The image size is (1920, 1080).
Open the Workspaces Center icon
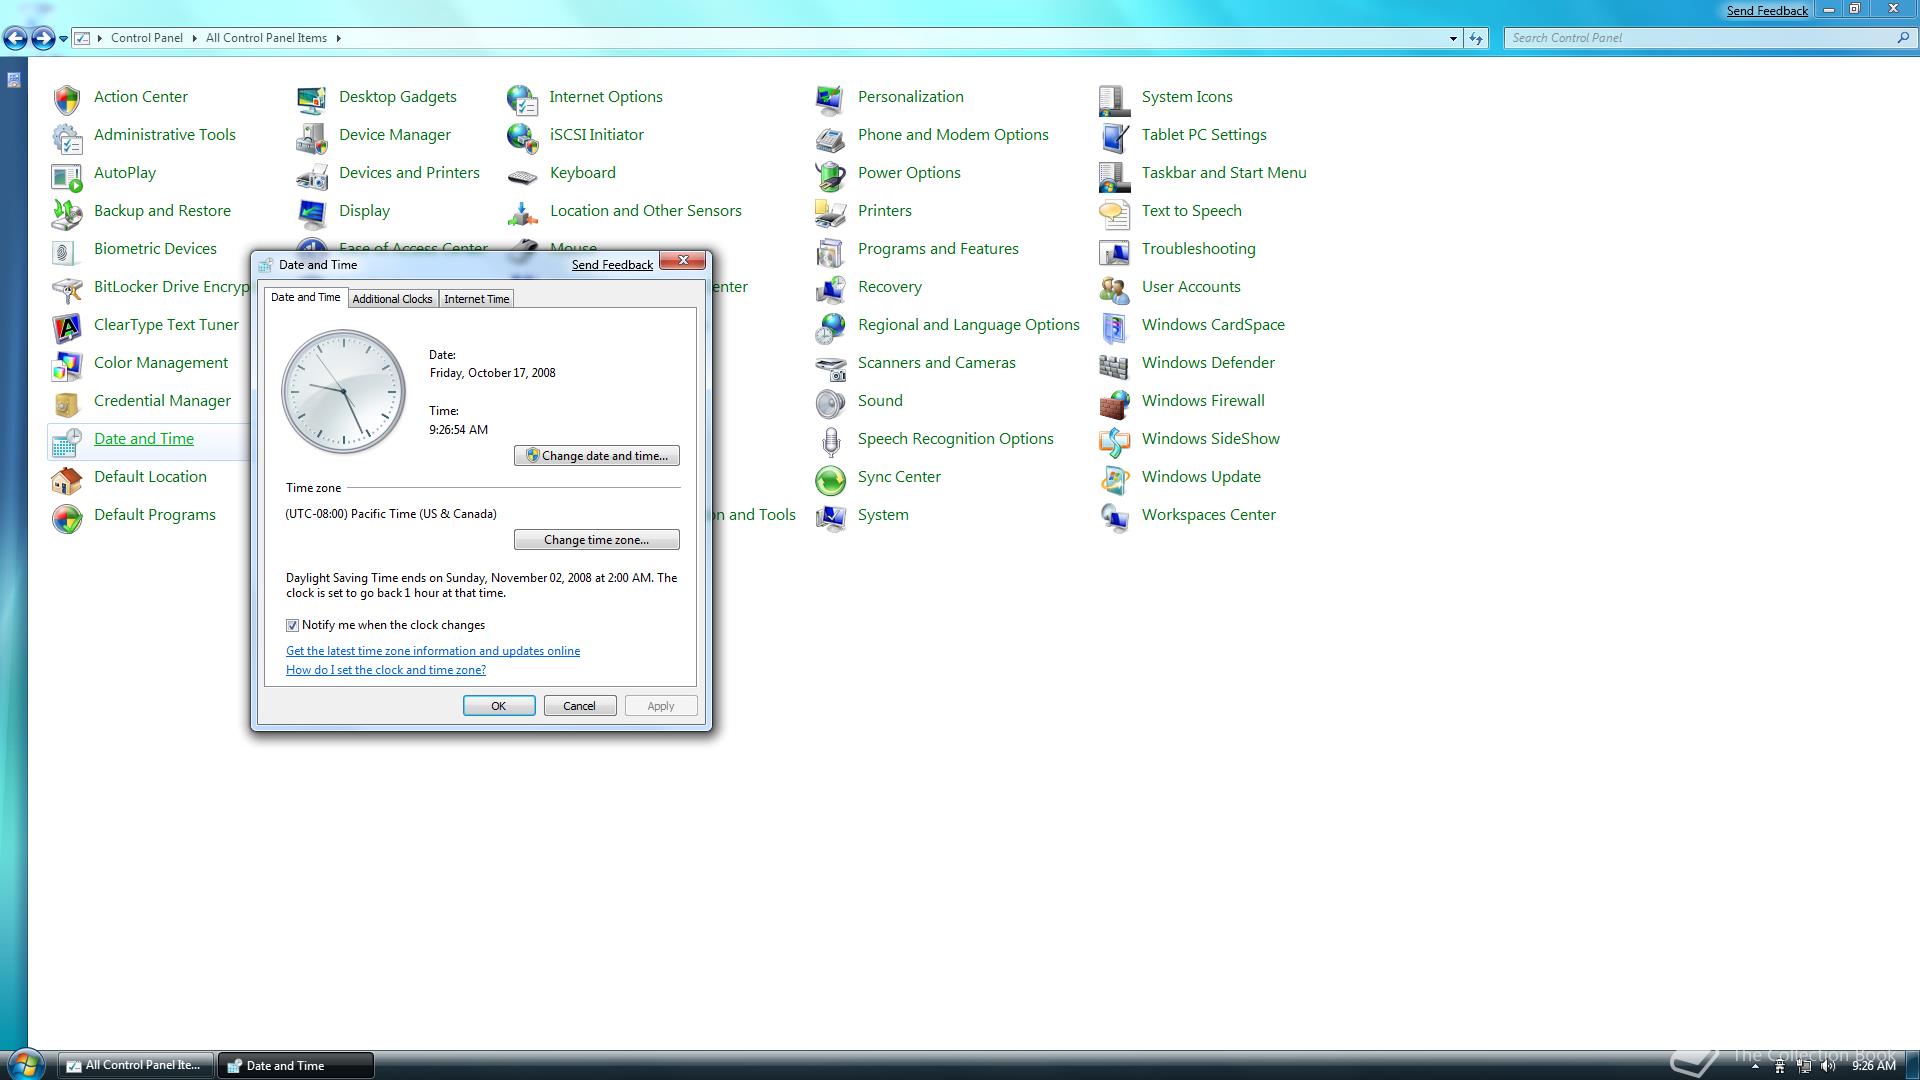tap(1114, 516)
